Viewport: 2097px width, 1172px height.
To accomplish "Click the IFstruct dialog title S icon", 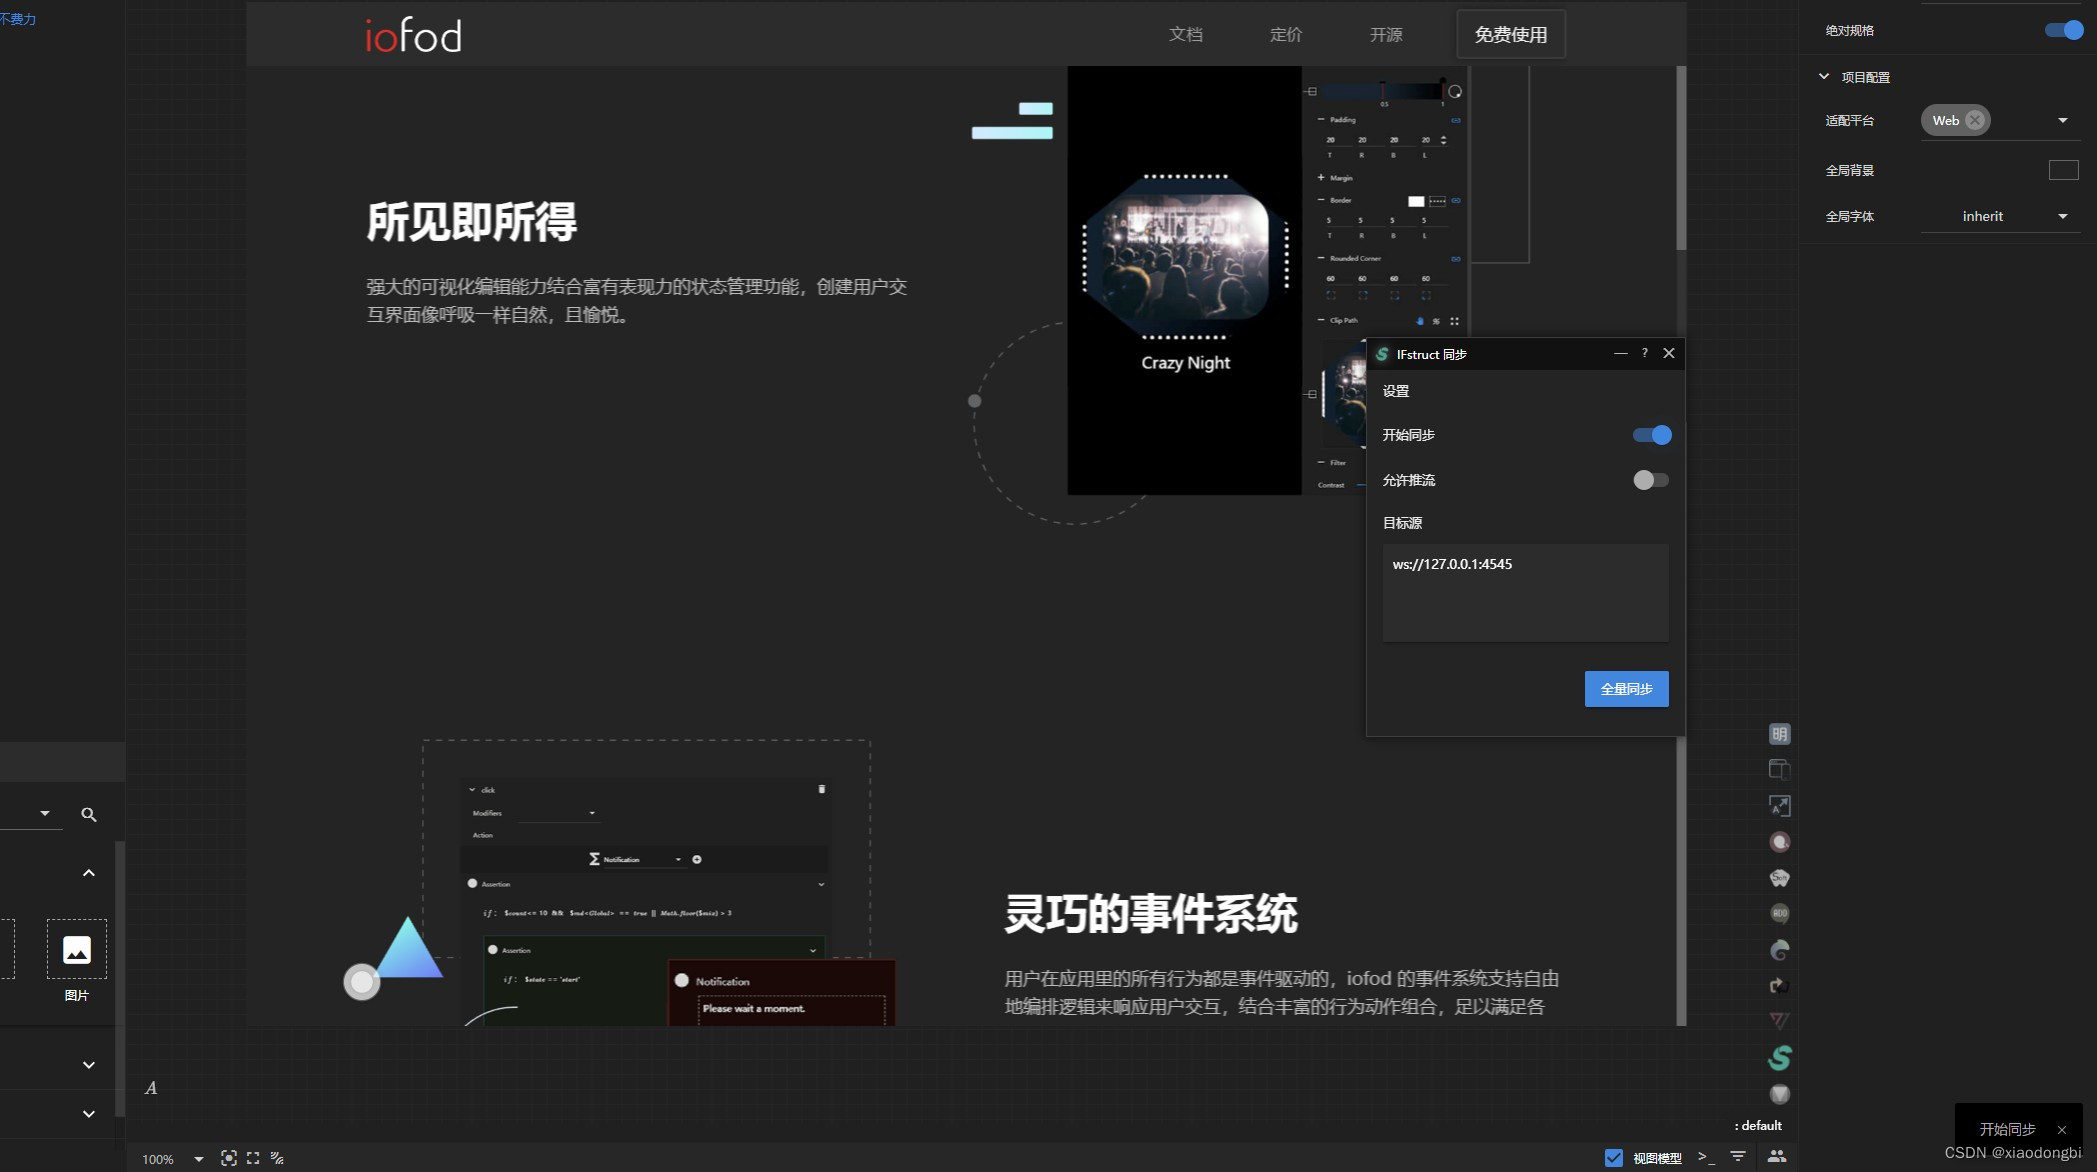I will click(1382, 354).
